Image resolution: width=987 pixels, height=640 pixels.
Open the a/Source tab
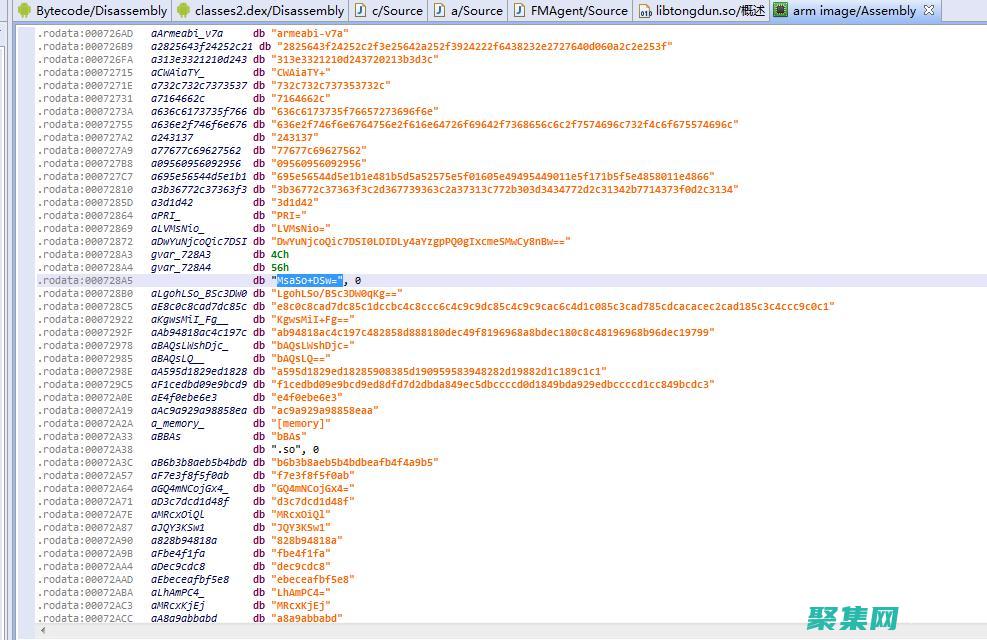click(476, 11)
